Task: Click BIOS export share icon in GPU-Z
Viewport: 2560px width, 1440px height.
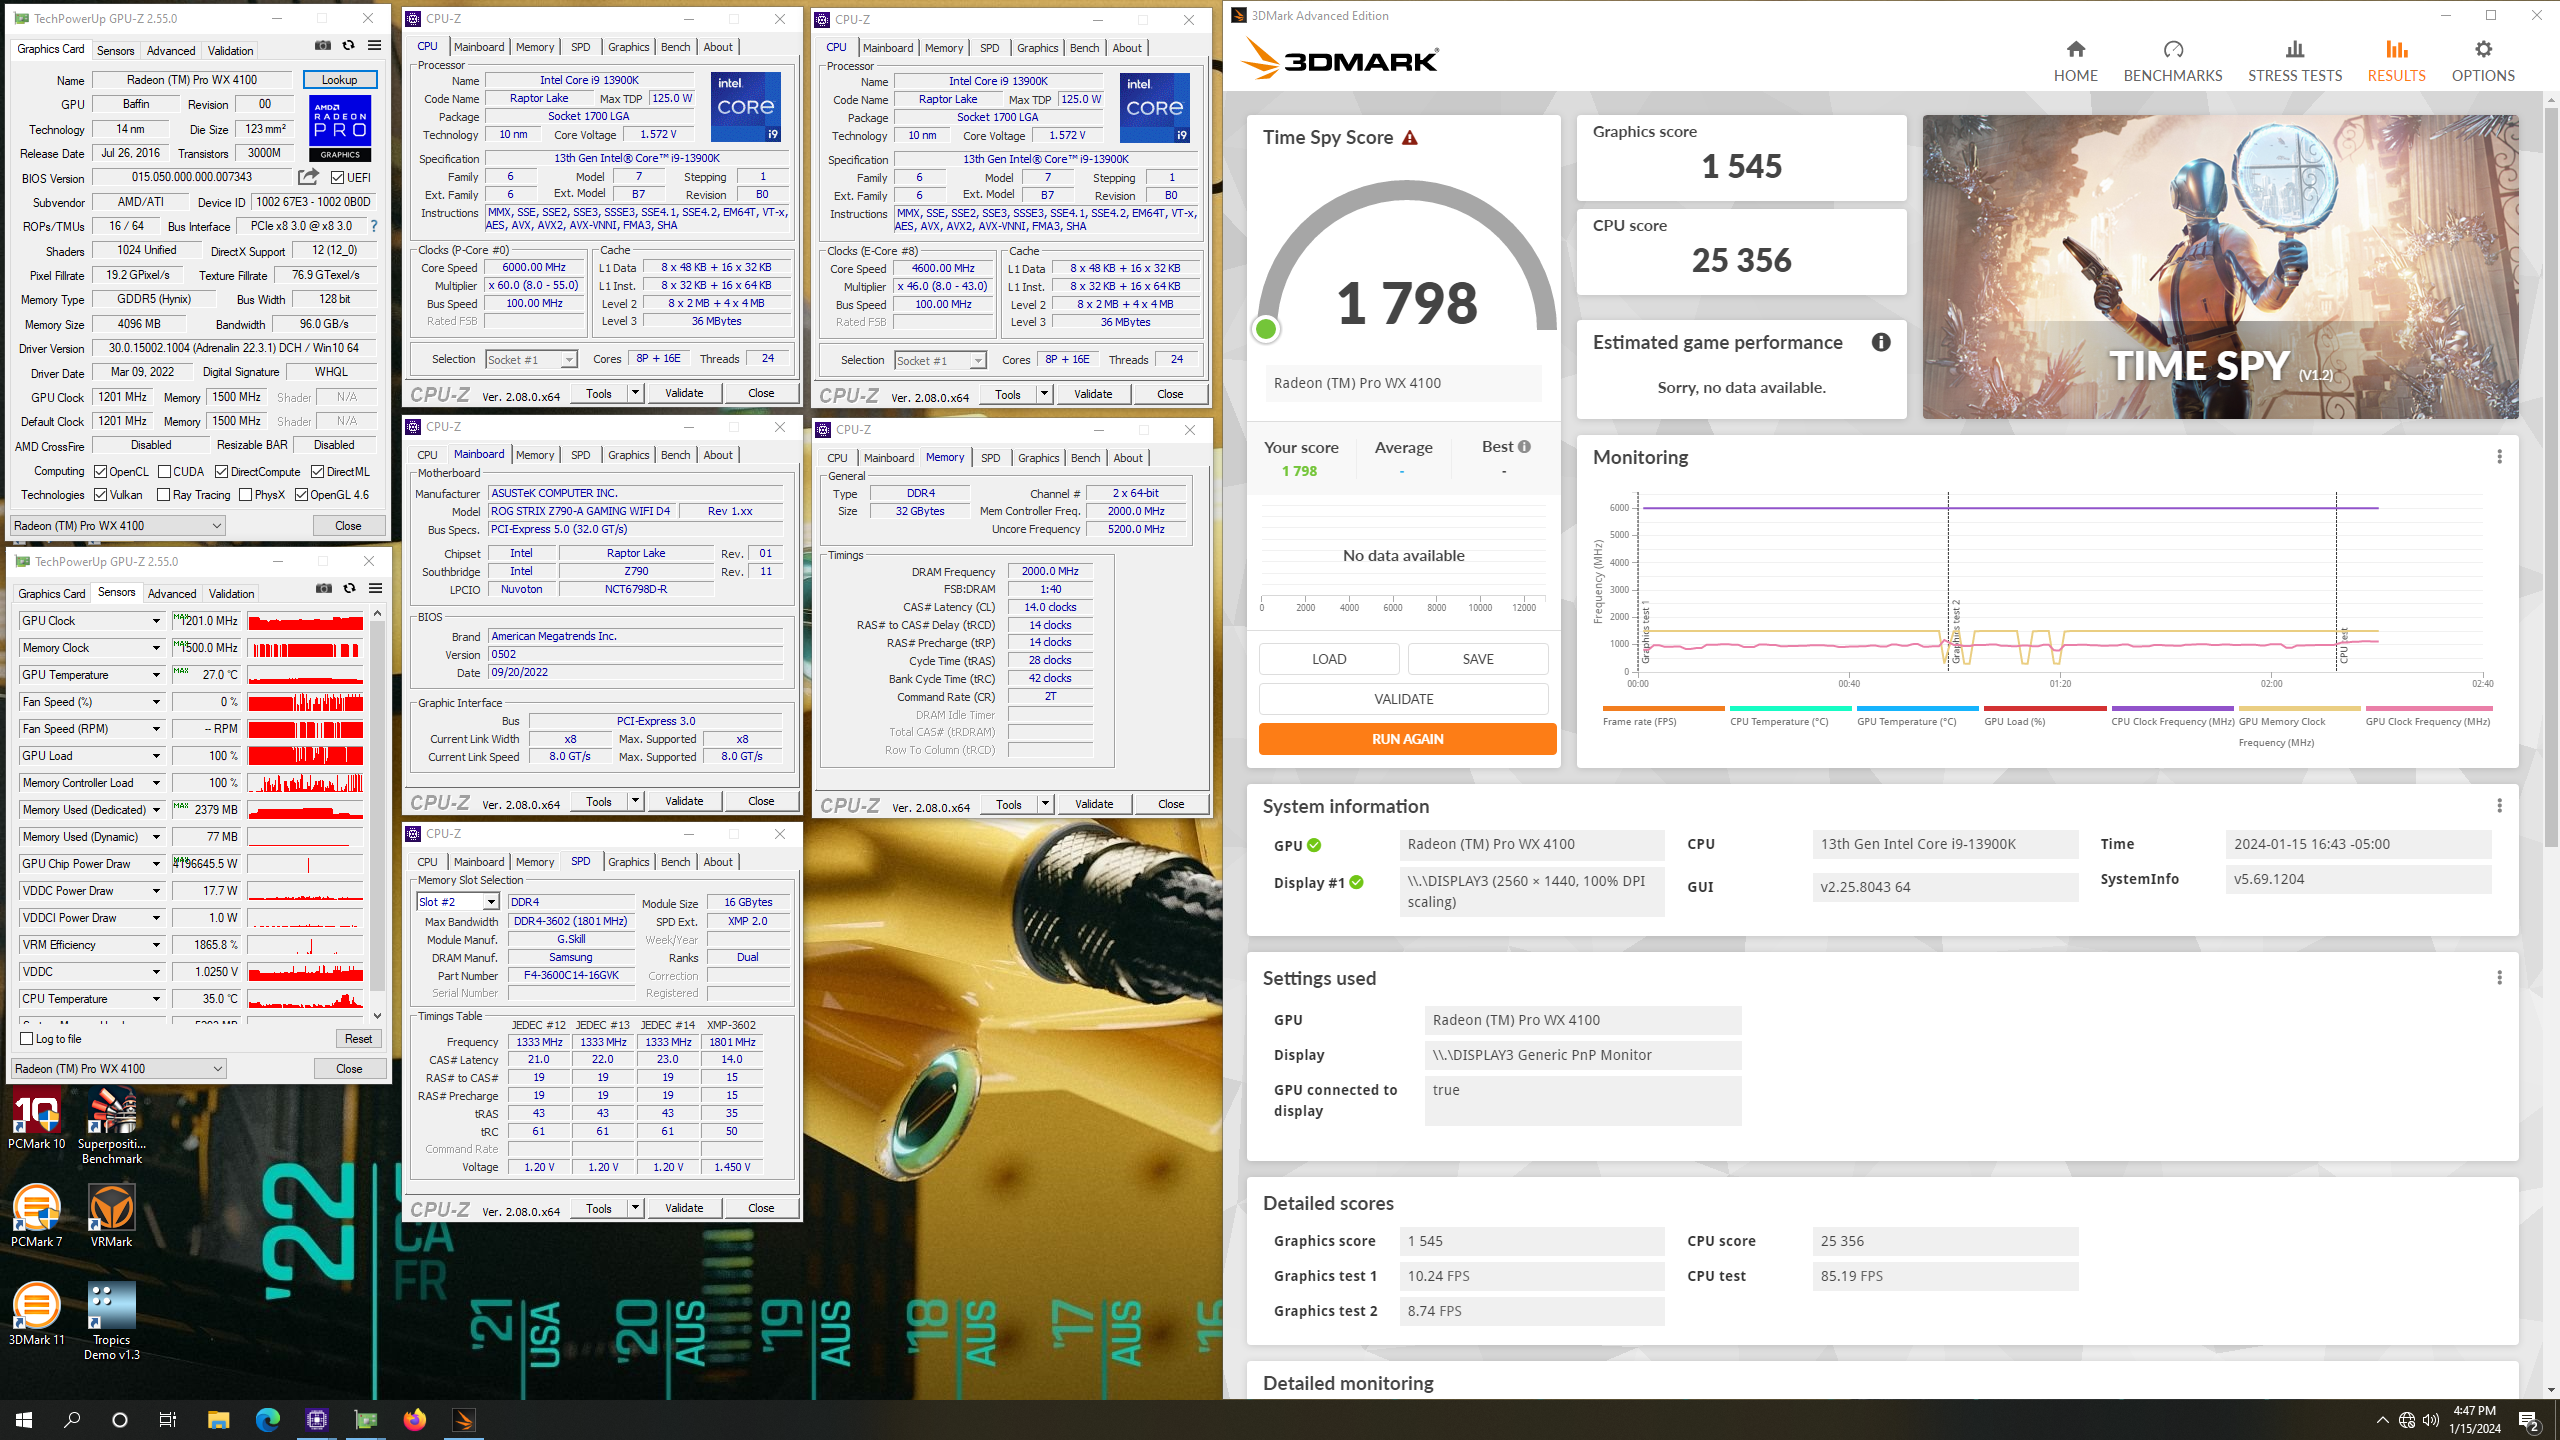Action: (x=308, y=177)
